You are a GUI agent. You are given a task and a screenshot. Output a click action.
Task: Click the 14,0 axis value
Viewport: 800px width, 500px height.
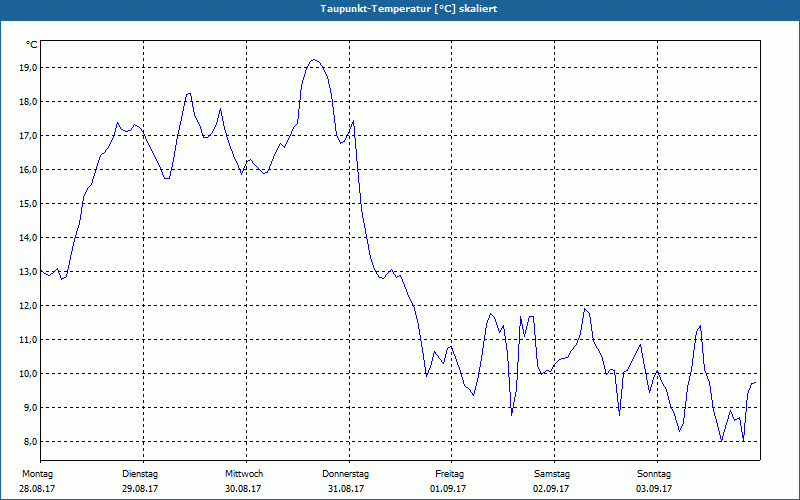point(27,238)
